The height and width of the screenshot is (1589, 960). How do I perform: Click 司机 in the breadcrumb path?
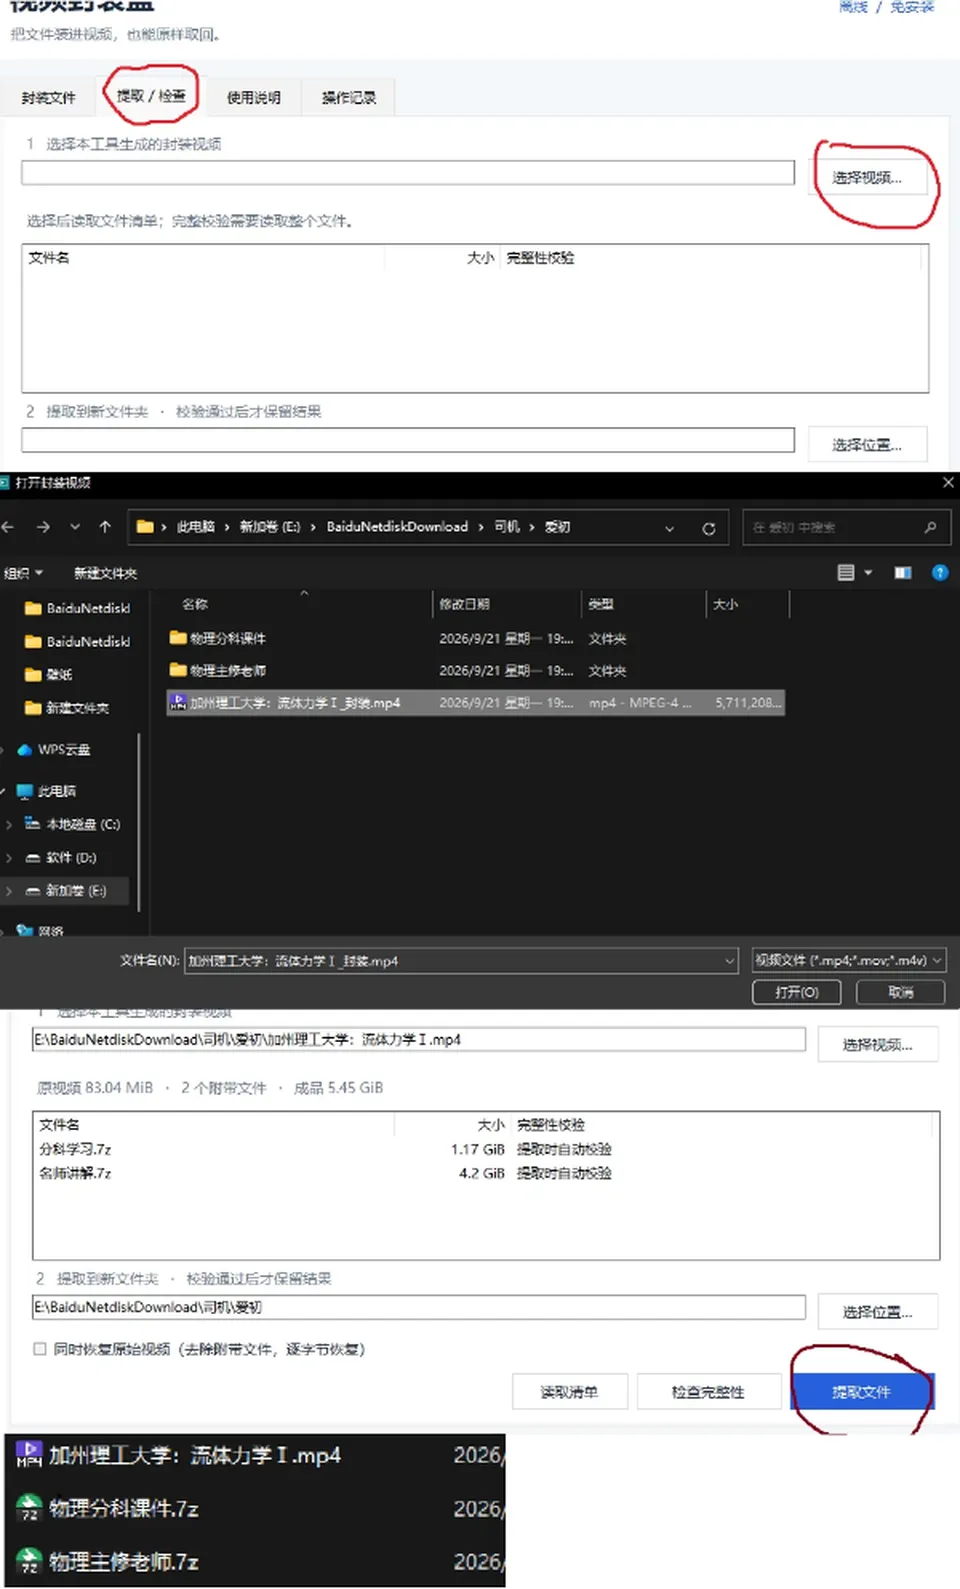click(507, 527)
